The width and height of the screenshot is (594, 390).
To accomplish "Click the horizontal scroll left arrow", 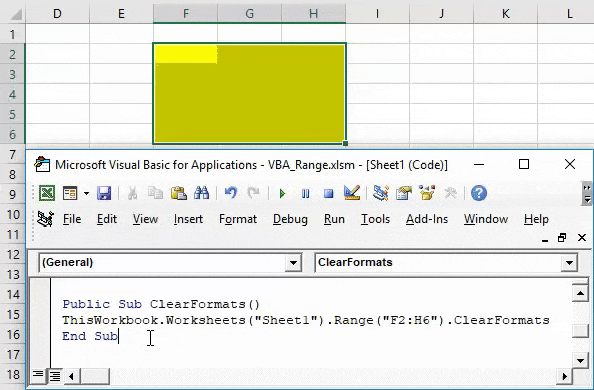I will click(71, 376).
